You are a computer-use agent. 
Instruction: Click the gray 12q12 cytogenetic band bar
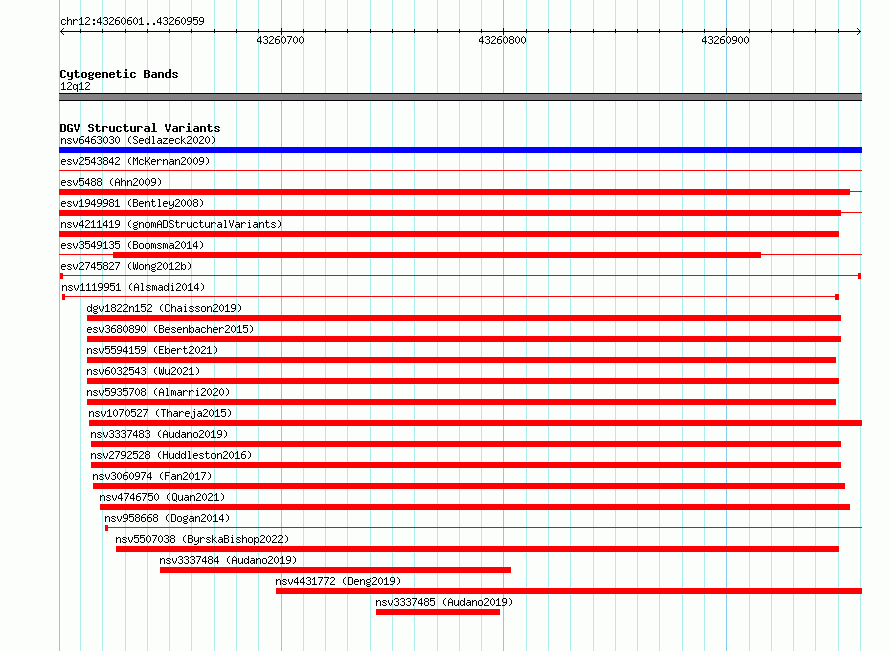point(460,98)
